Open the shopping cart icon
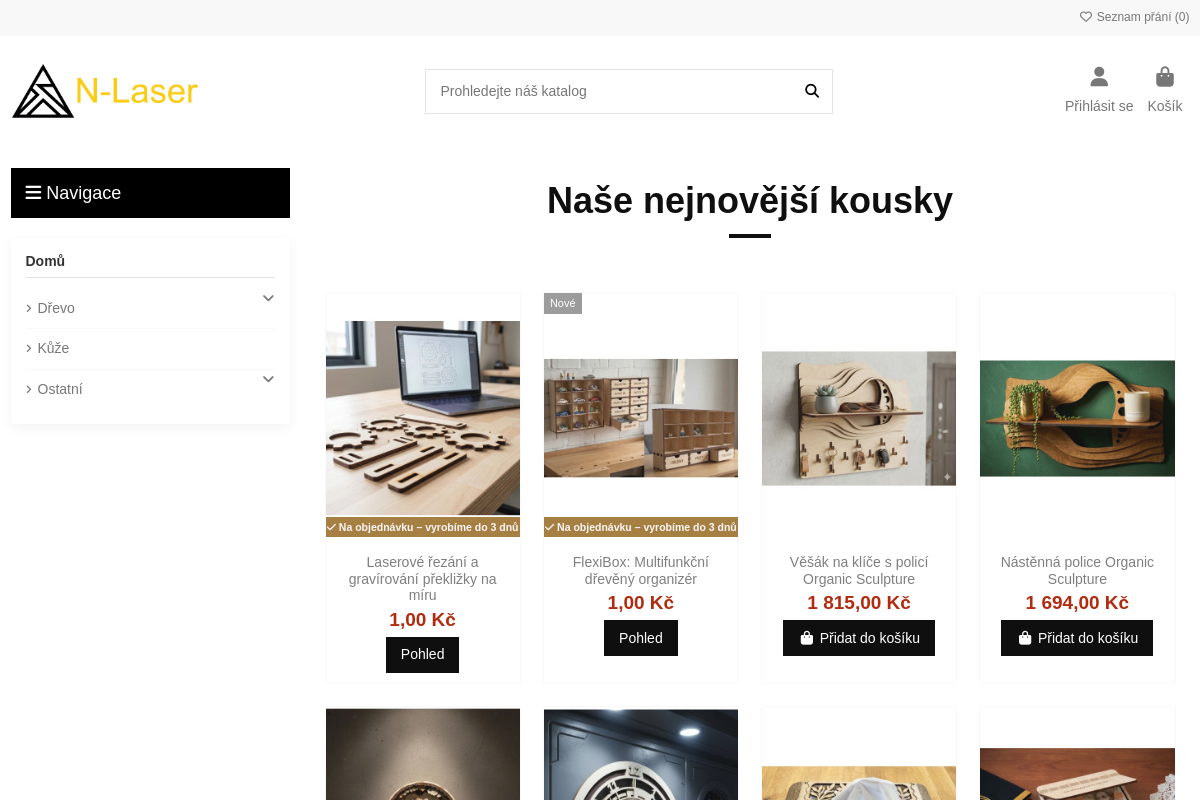1200x800 pixels. (1165, 77)
